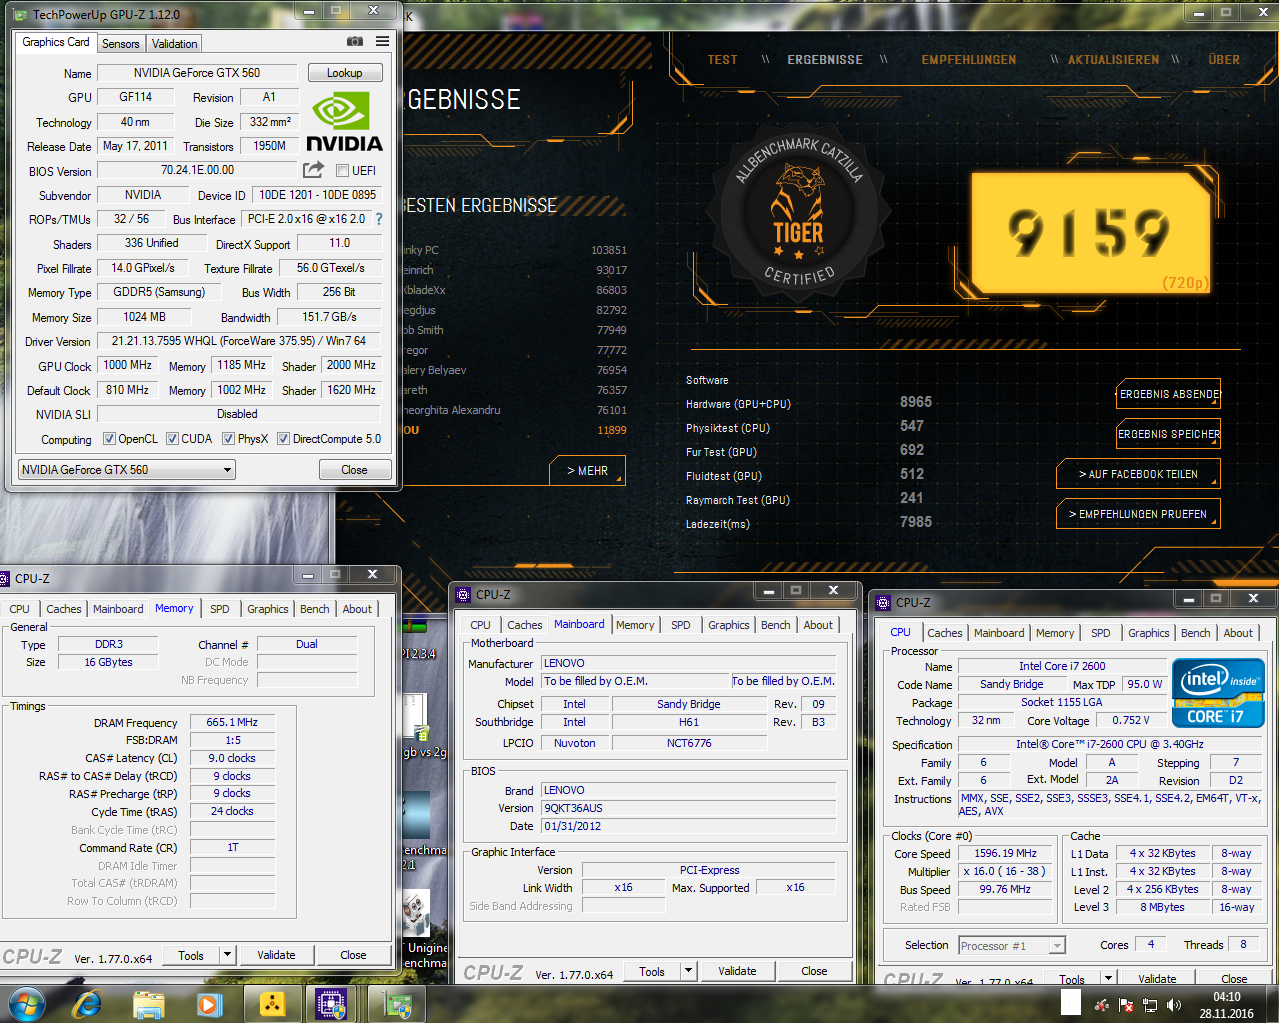Click Validate in Mainboard CPU-Z window
The image size is (1279, 1023).
737,971
